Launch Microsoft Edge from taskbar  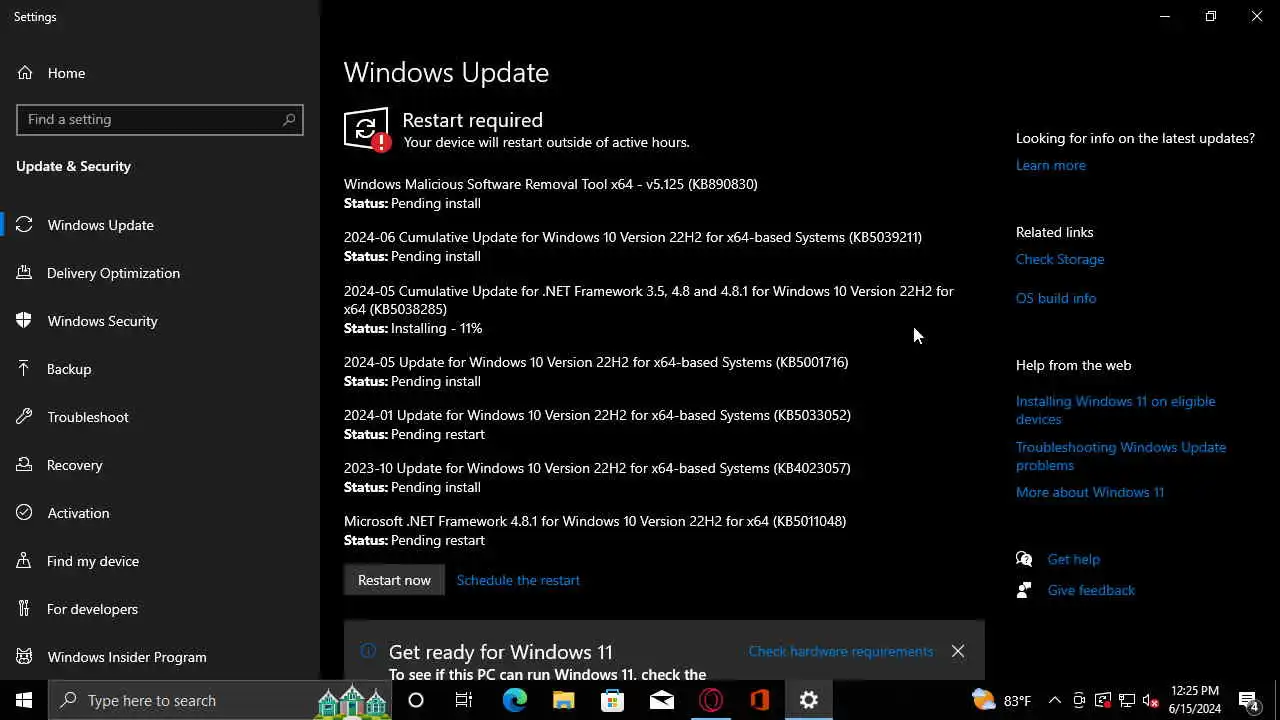(514, 700)
